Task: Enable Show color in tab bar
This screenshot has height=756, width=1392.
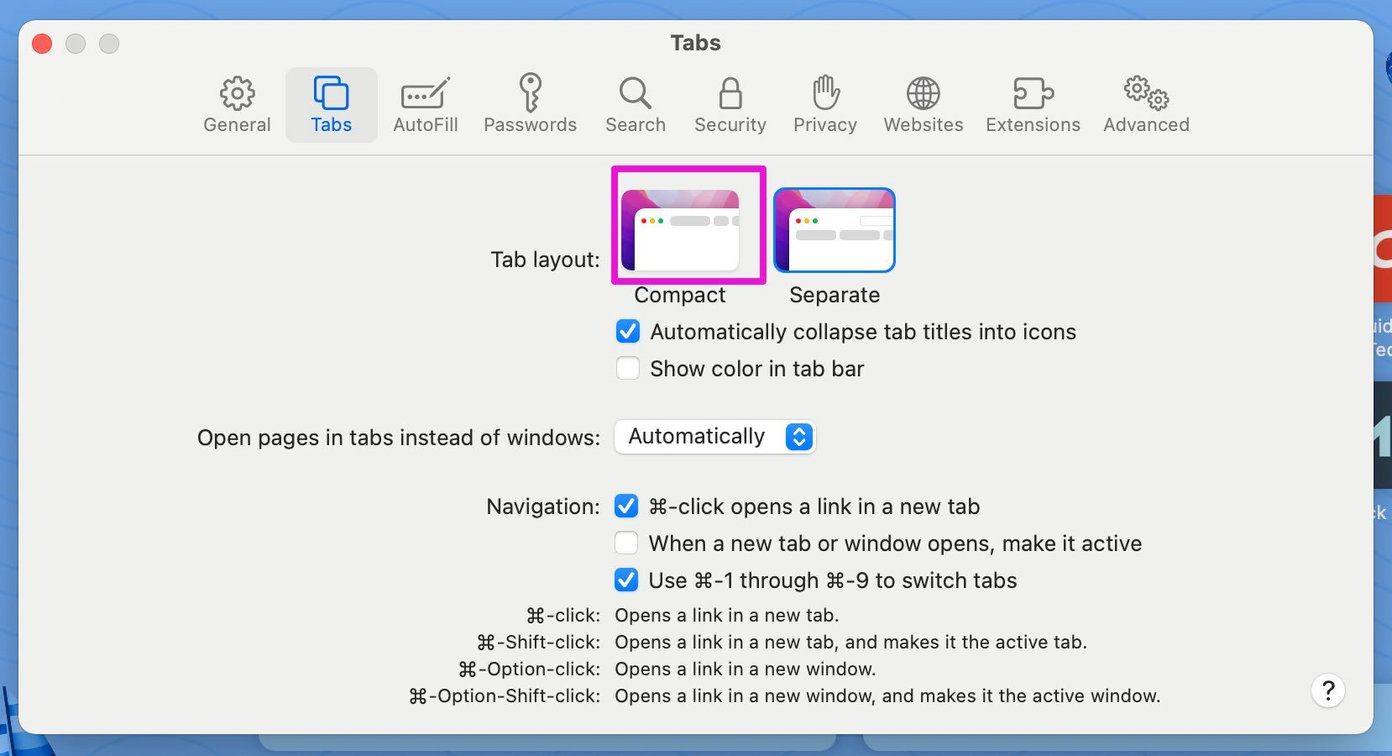Action: click(628, 368)
